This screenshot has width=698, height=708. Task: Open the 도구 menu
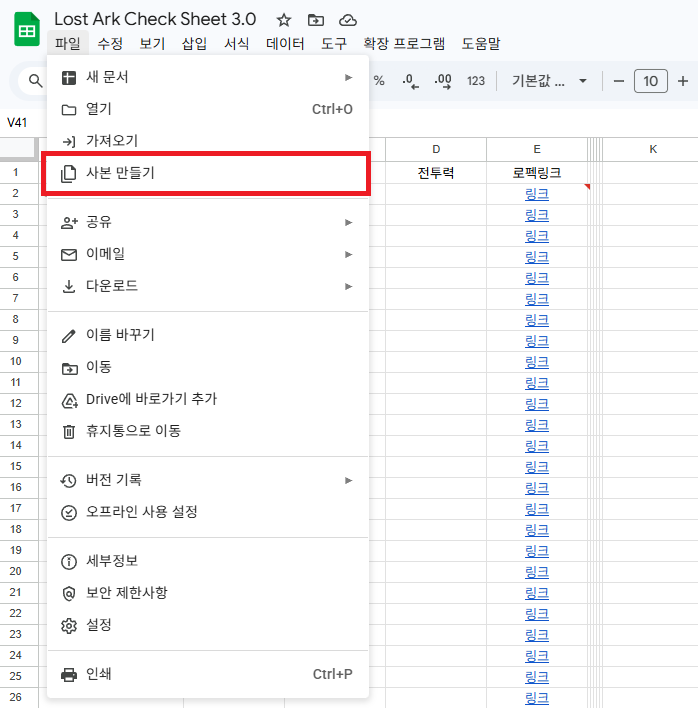coord(334,44)
